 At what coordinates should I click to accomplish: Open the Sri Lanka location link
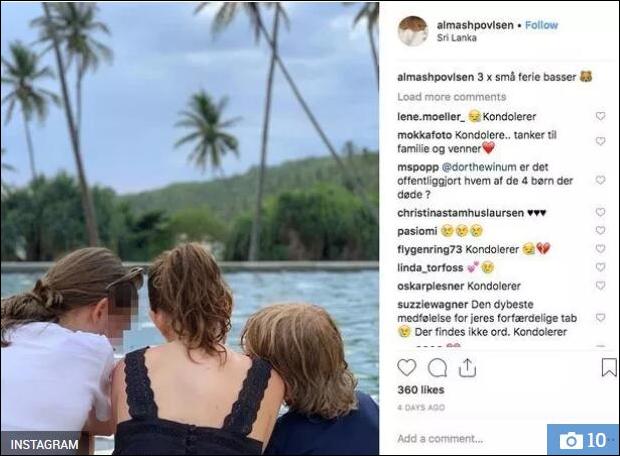[x=455, y=38]
